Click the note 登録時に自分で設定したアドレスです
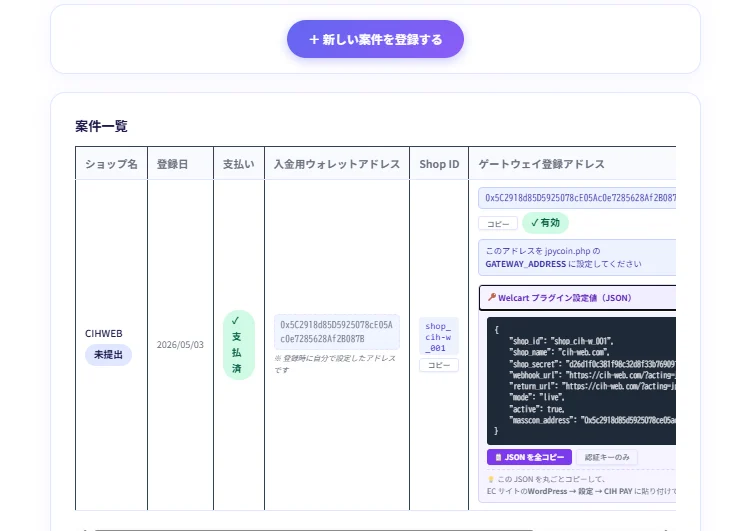 click(335, 364)
